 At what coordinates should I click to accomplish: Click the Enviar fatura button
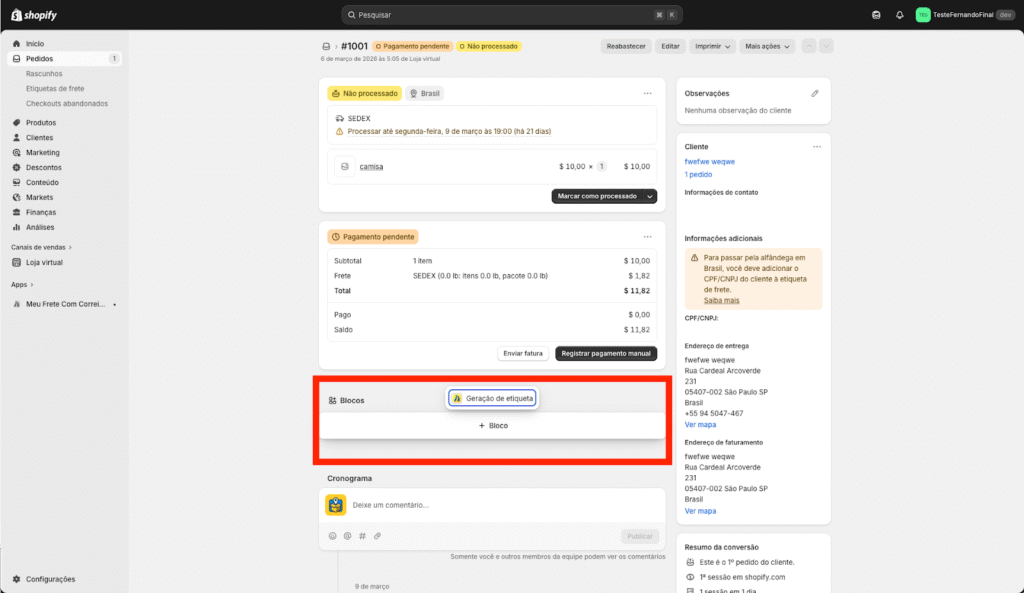click(523, 353)
